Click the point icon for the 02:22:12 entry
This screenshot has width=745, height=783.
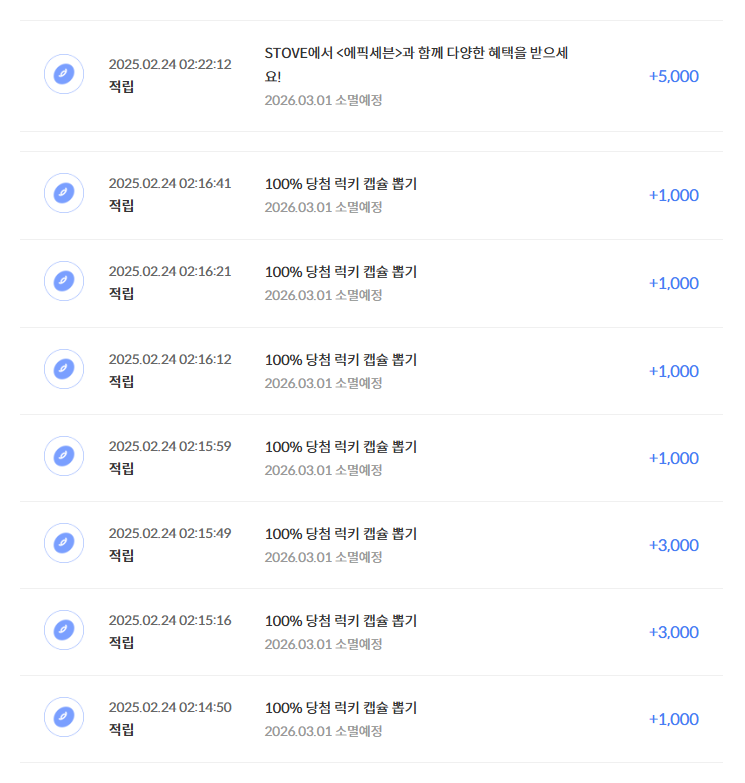64,75
